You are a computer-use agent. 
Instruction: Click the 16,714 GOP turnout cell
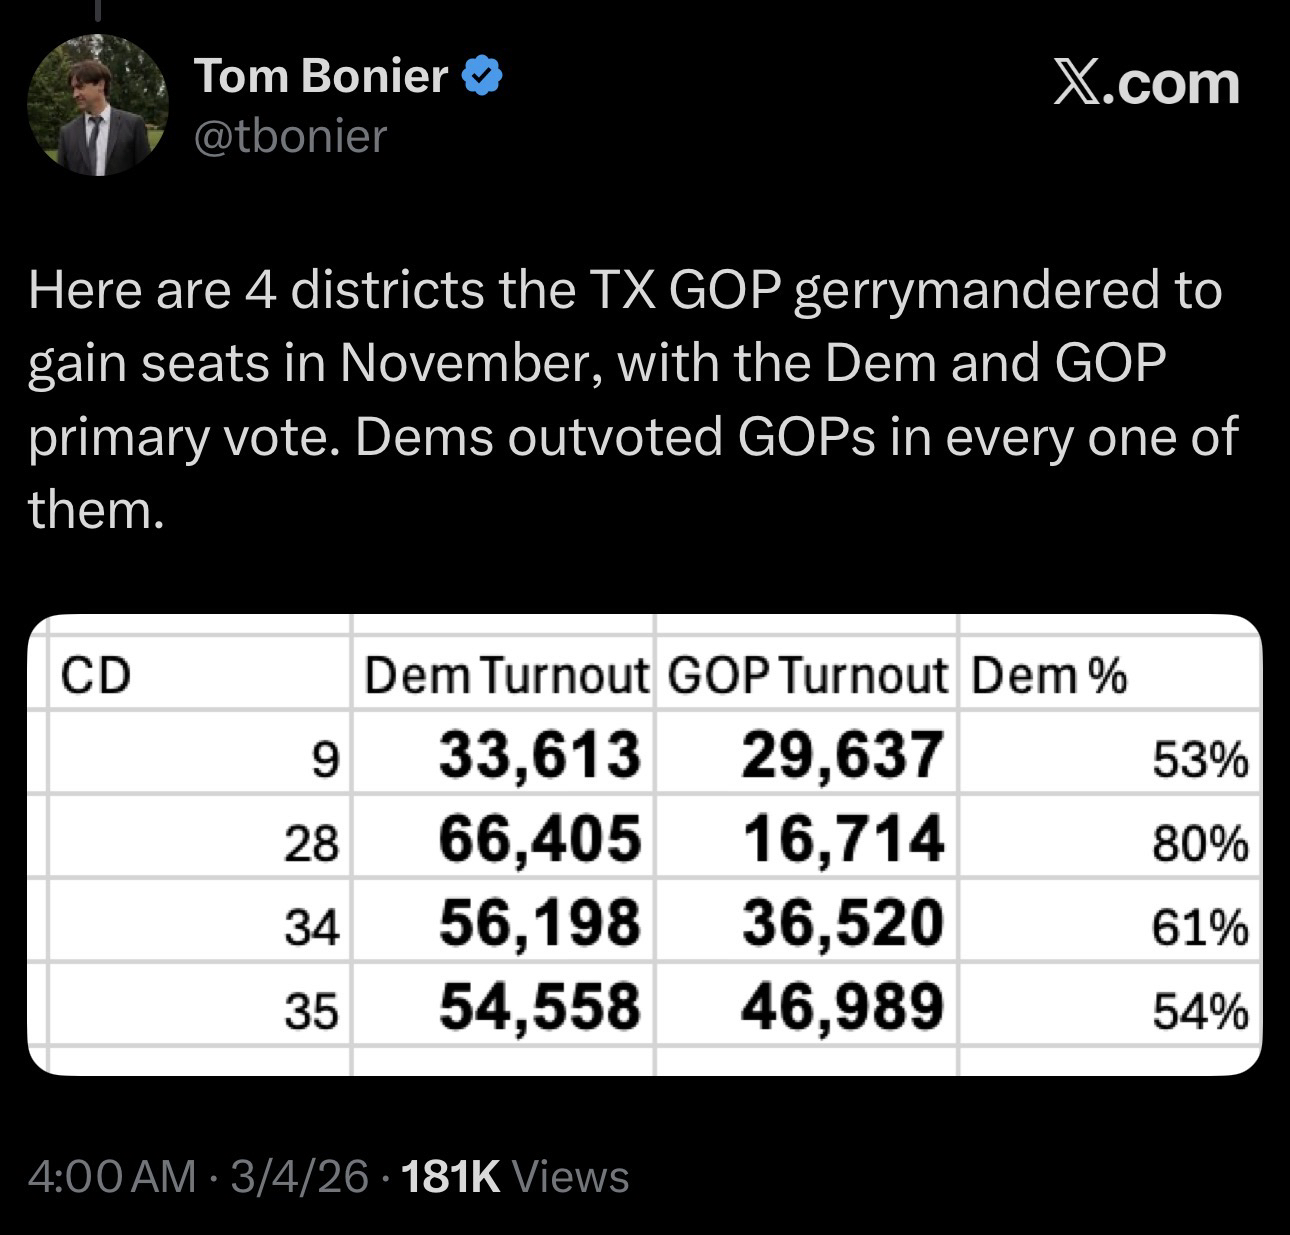[x=842, y=838]
